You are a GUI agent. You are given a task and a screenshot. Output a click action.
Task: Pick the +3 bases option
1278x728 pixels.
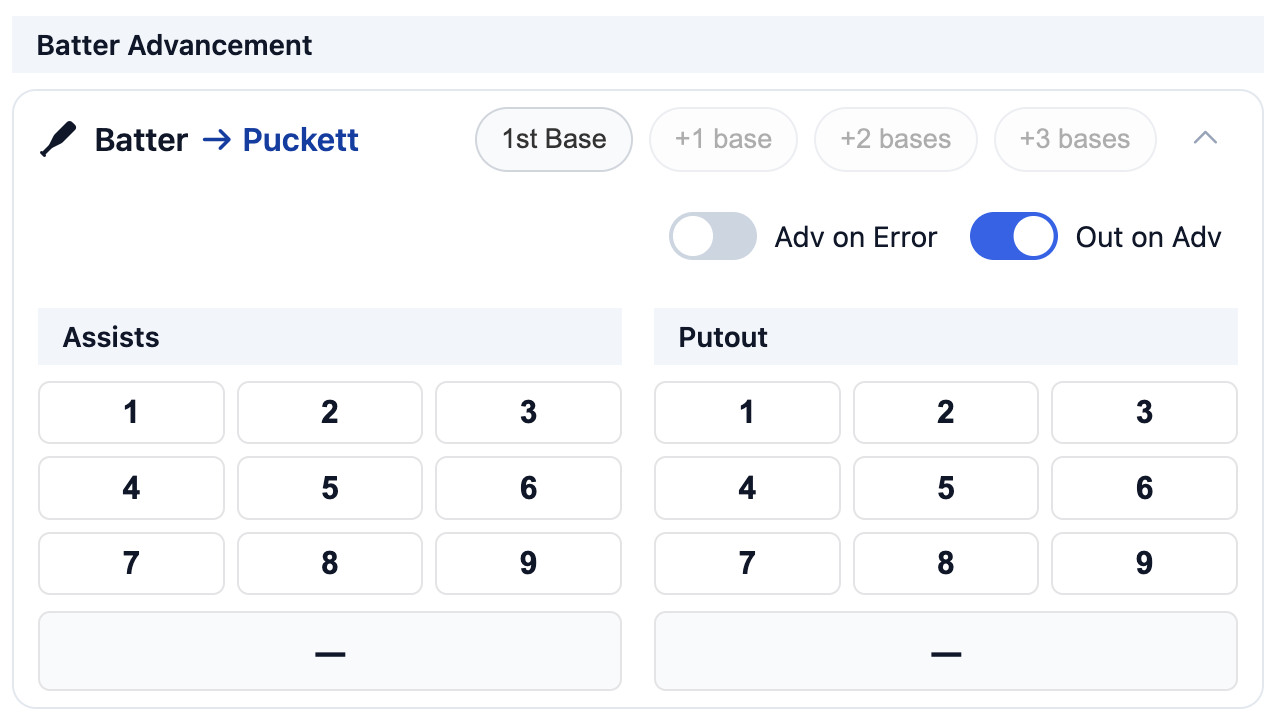1075,139
